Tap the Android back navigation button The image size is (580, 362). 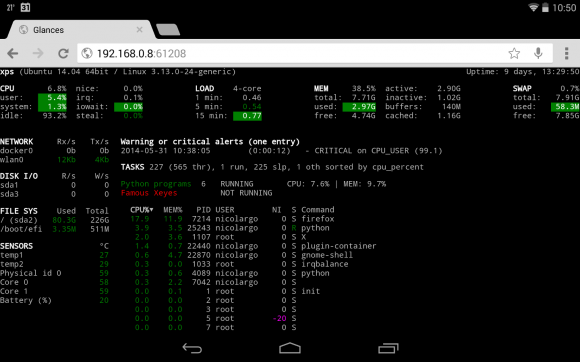coord(192,348)
